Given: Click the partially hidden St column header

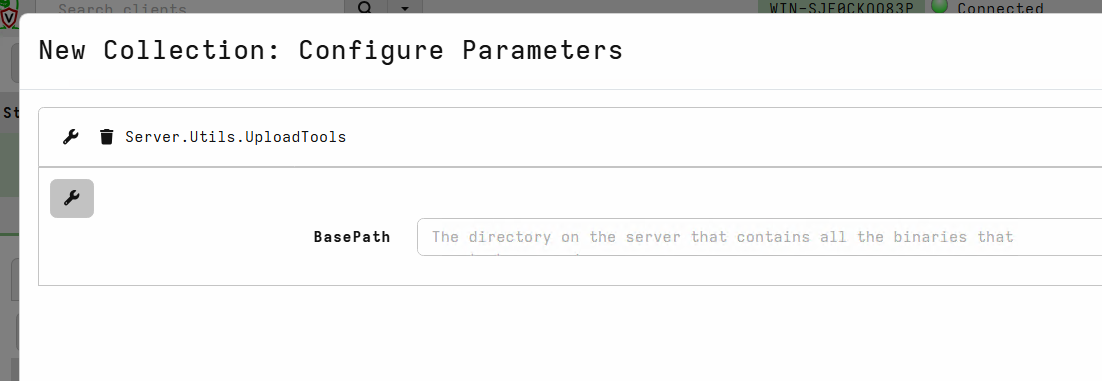Looking at the screenshot, I should pos(10,112).
